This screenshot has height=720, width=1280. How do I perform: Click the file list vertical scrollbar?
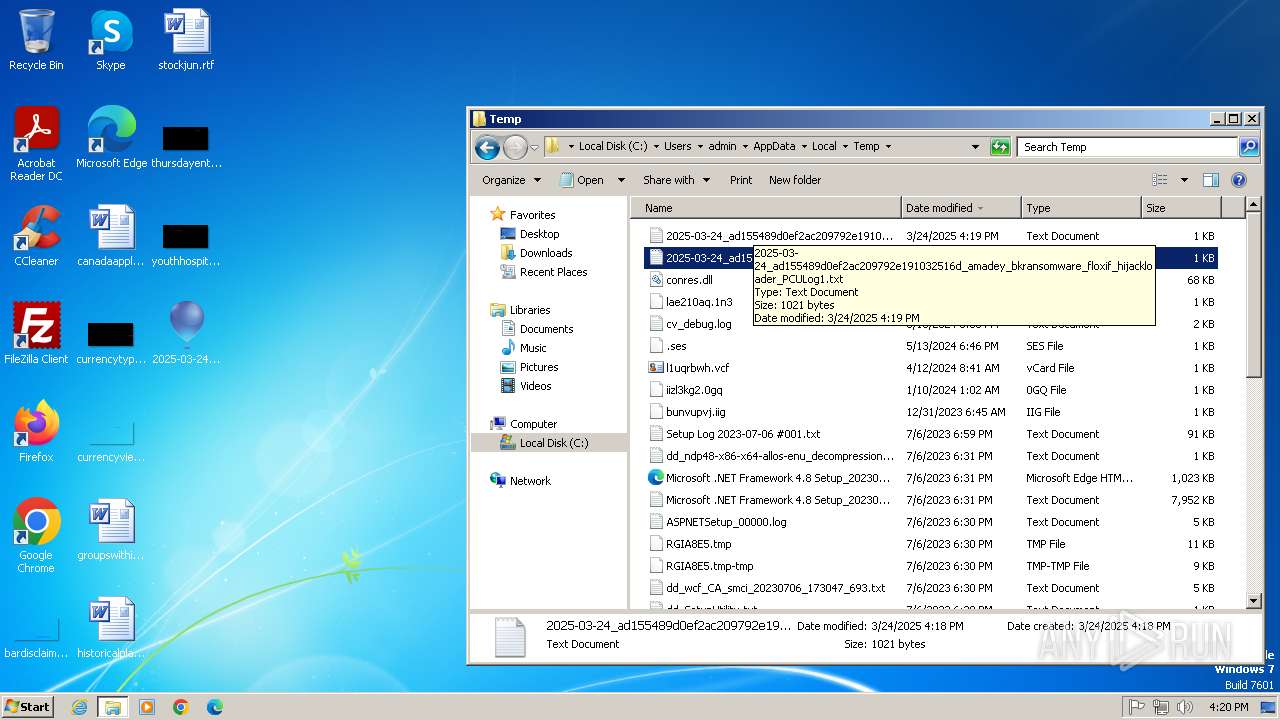[1254, 297]
